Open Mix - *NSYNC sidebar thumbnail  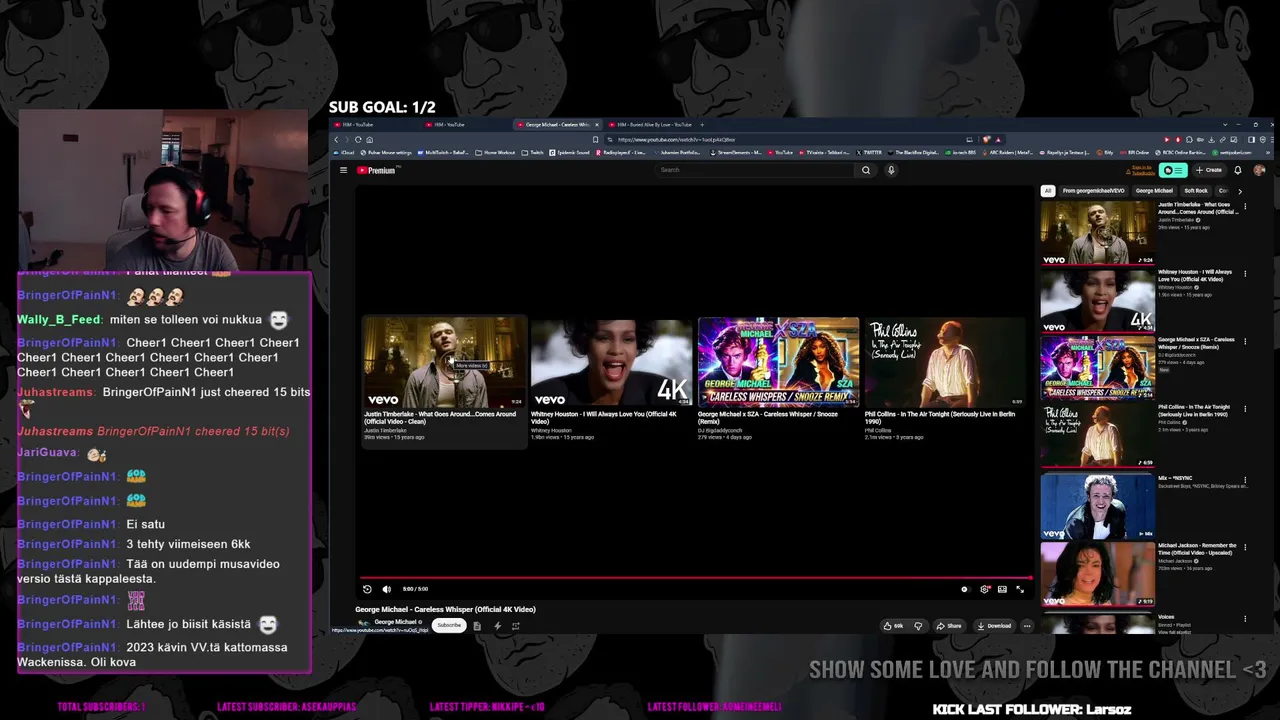pyautogui.click(x=1098, y=507)
